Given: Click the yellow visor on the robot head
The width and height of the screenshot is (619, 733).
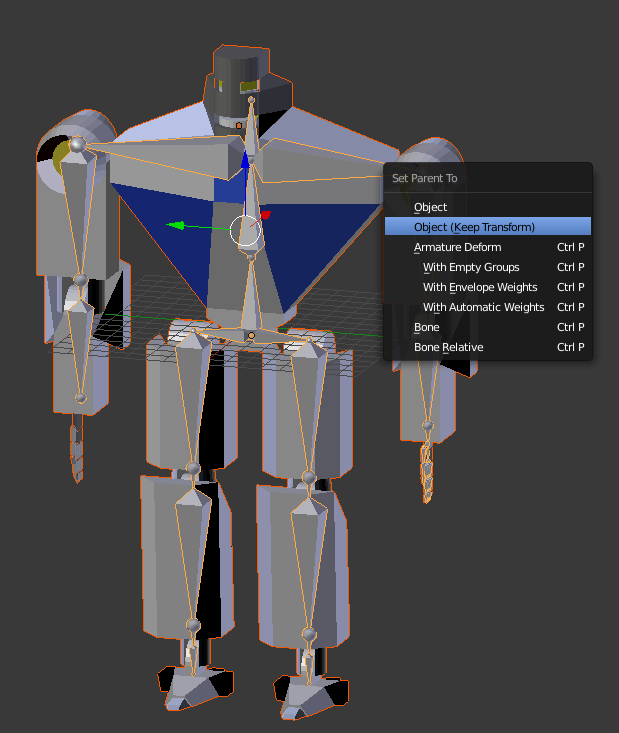Looking at the screenshot, I should pyautogui.click(x=247, y=86).
